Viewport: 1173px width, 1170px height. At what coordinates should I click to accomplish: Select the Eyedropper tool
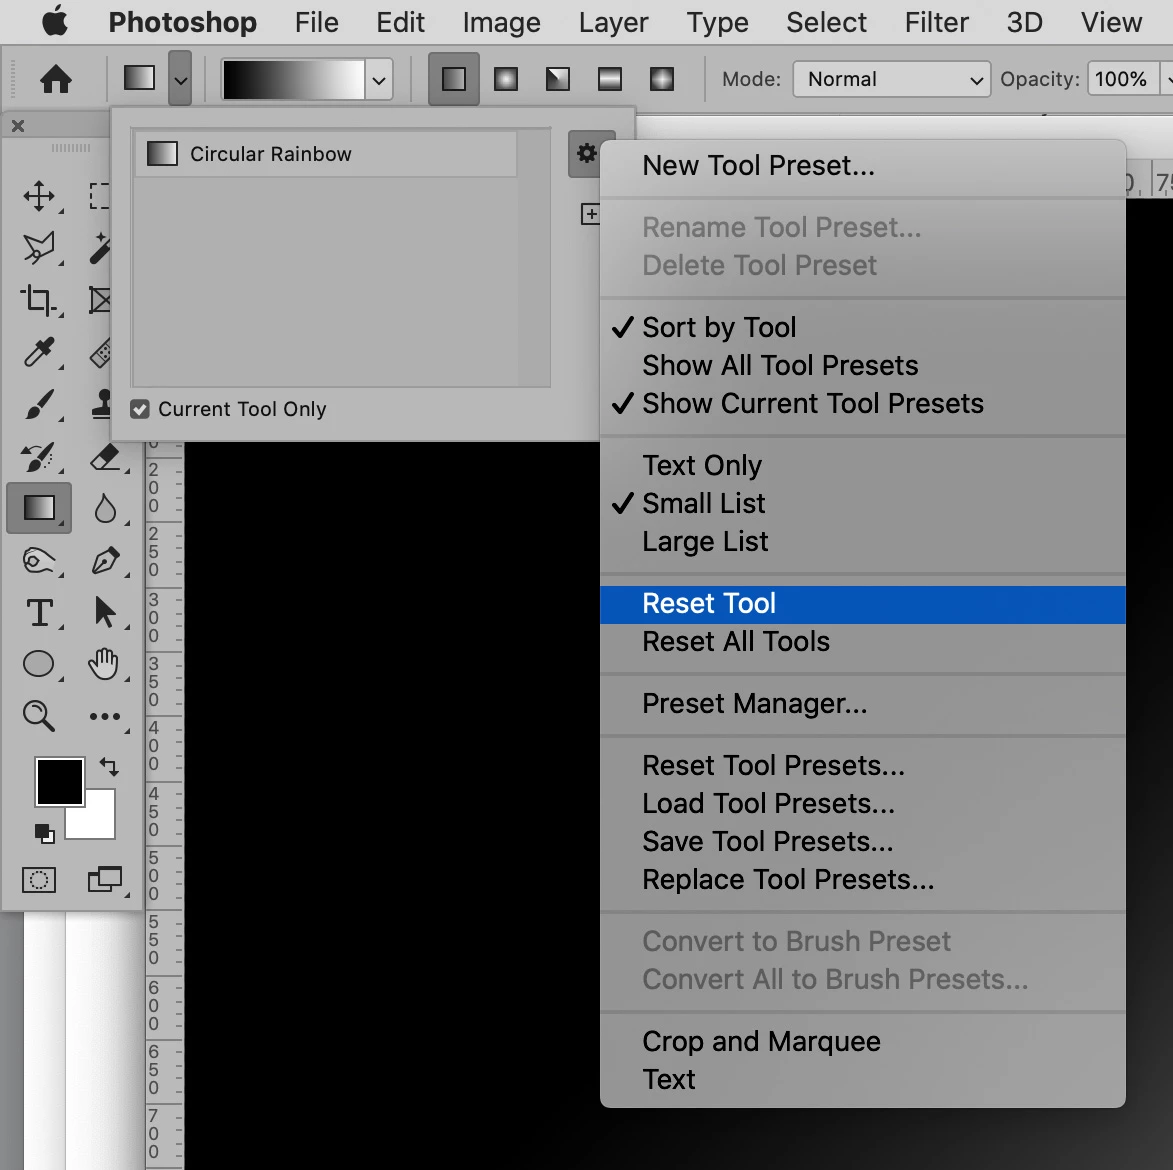[x=40, y=352]
